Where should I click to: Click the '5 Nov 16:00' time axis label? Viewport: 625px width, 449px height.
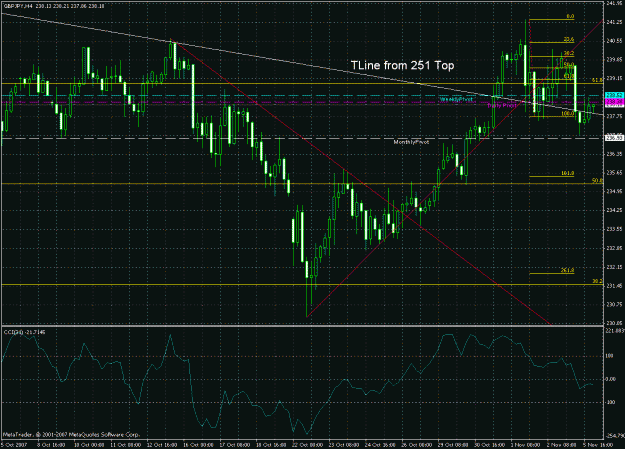pos(599,445)
